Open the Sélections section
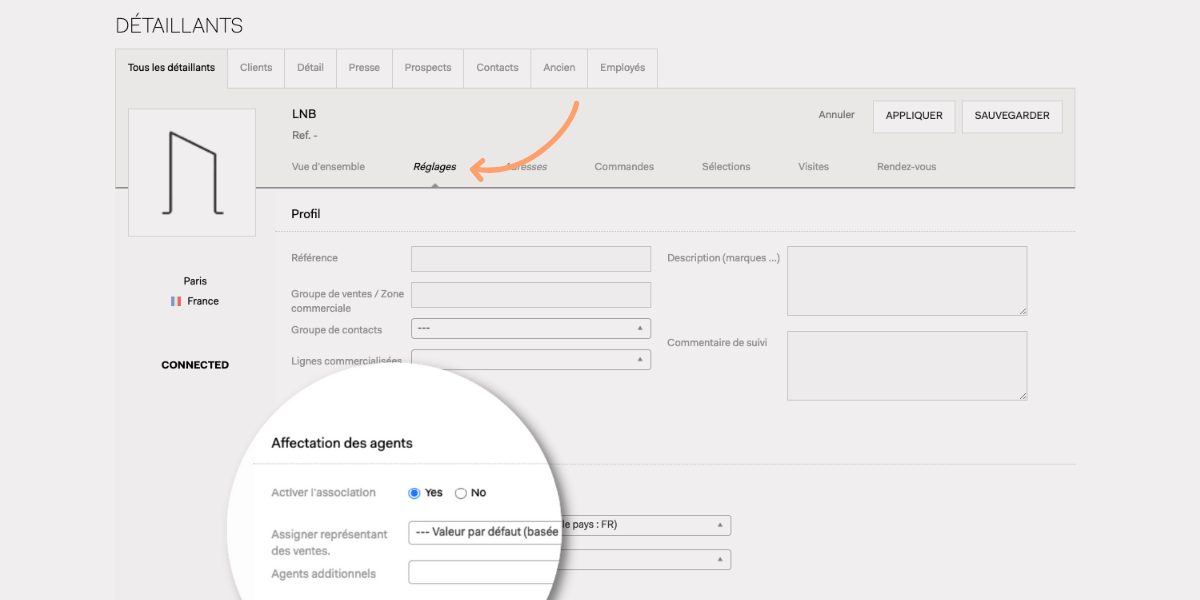This screenshot has height=600, width=1200. (726, 167)
